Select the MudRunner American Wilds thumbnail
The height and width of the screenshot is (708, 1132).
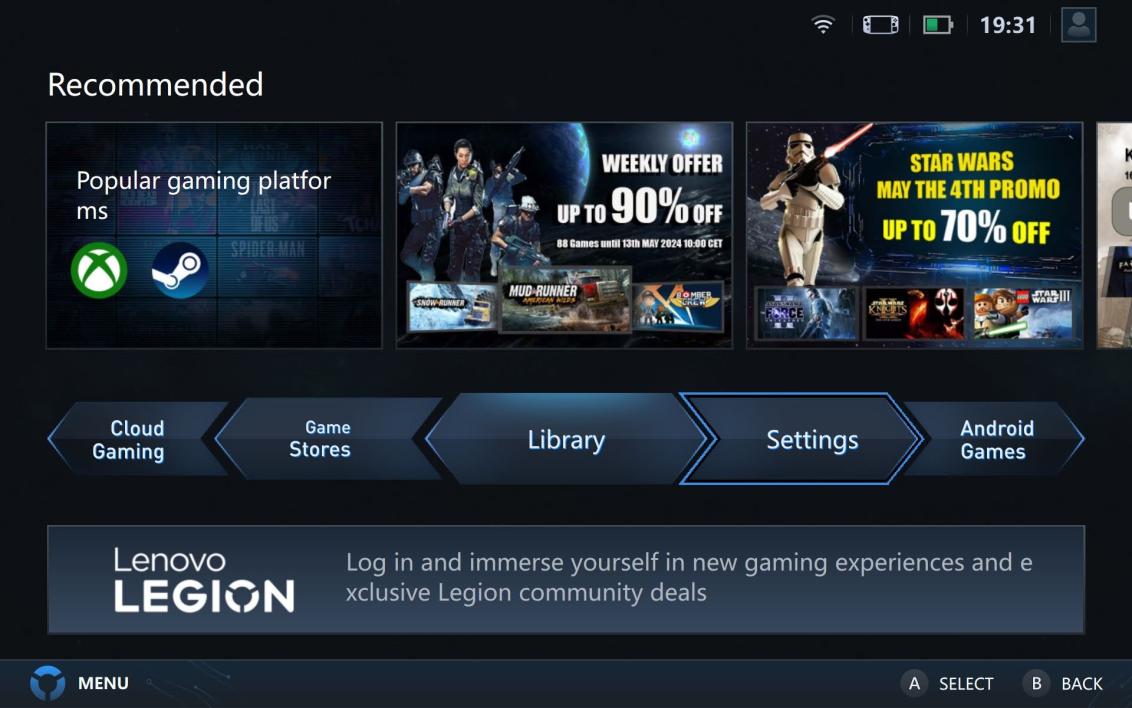[x=565, y=300]
